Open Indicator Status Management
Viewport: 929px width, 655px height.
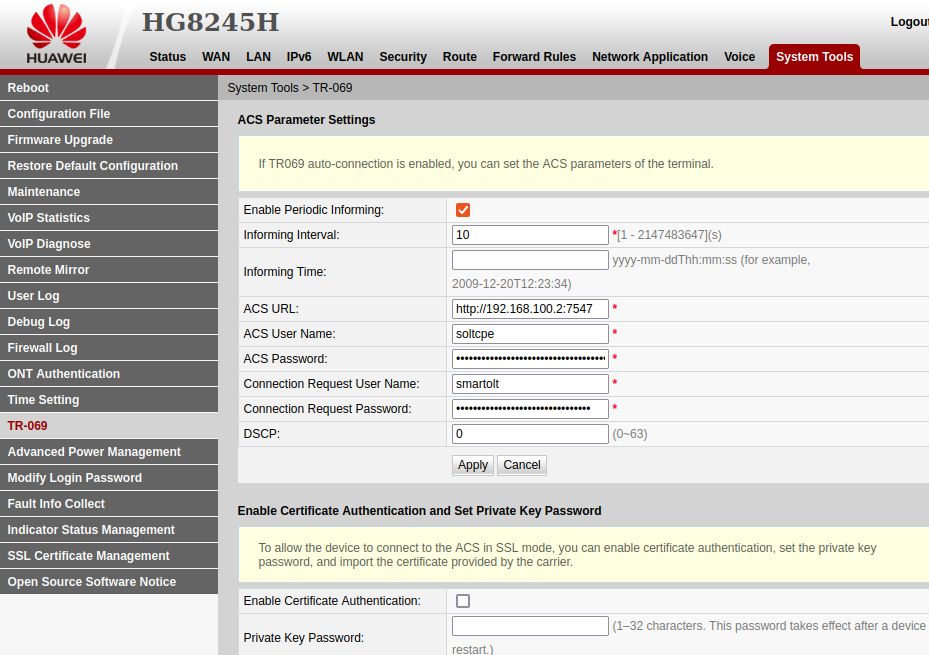coord(109,530)
